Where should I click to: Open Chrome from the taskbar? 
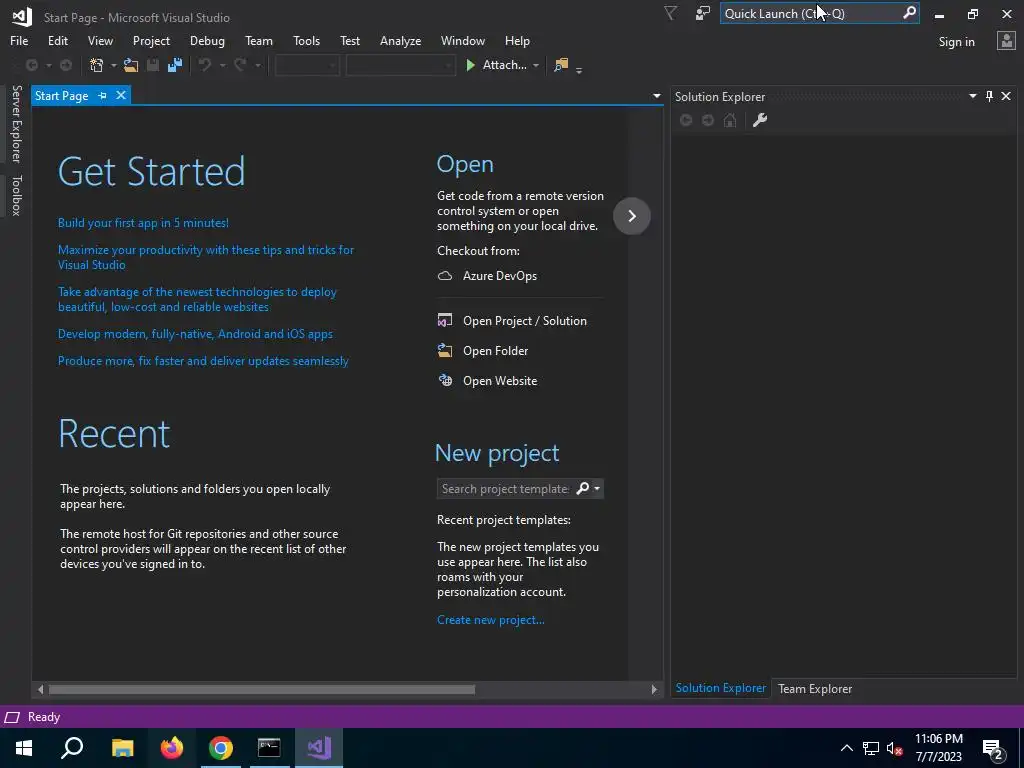coord(221,748)
